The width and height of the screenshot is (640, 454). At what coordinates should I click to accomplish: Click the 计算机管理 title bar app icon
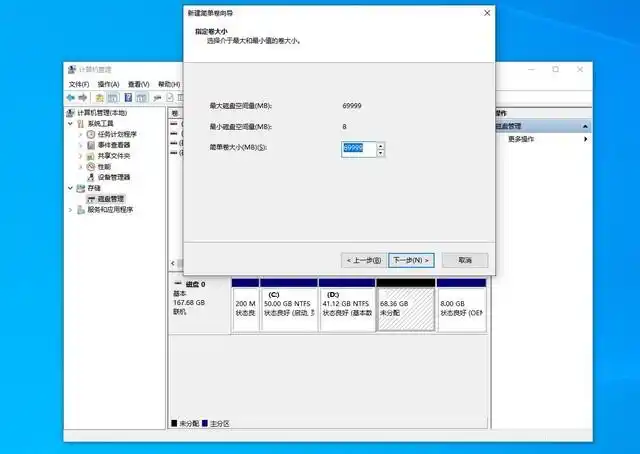click(72, 69)
